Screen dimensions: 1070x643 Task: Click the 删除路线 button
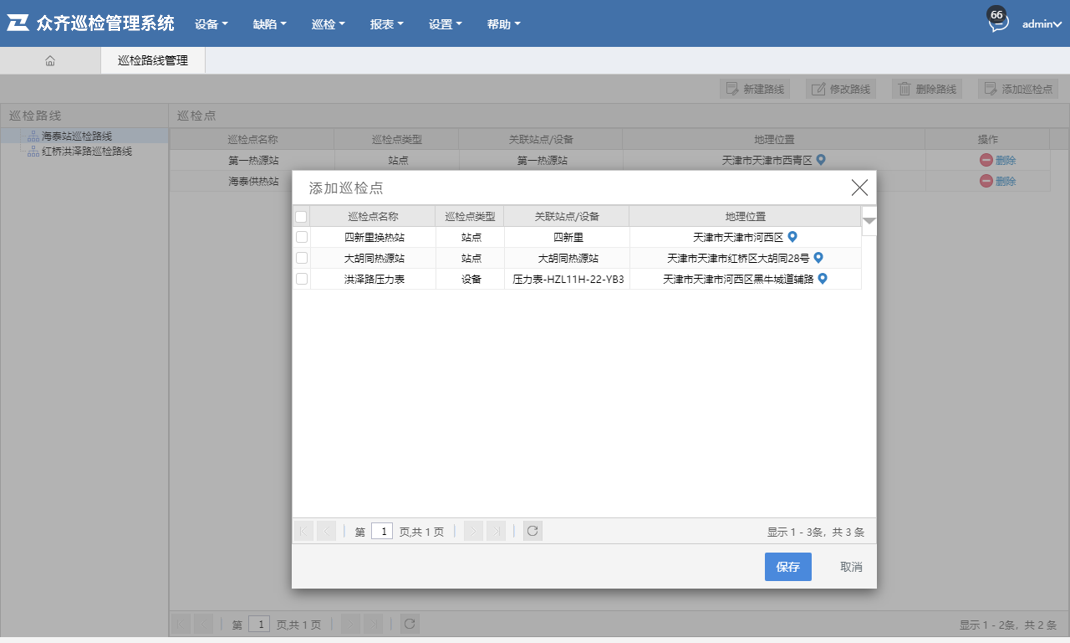click(x=927, y=89)
